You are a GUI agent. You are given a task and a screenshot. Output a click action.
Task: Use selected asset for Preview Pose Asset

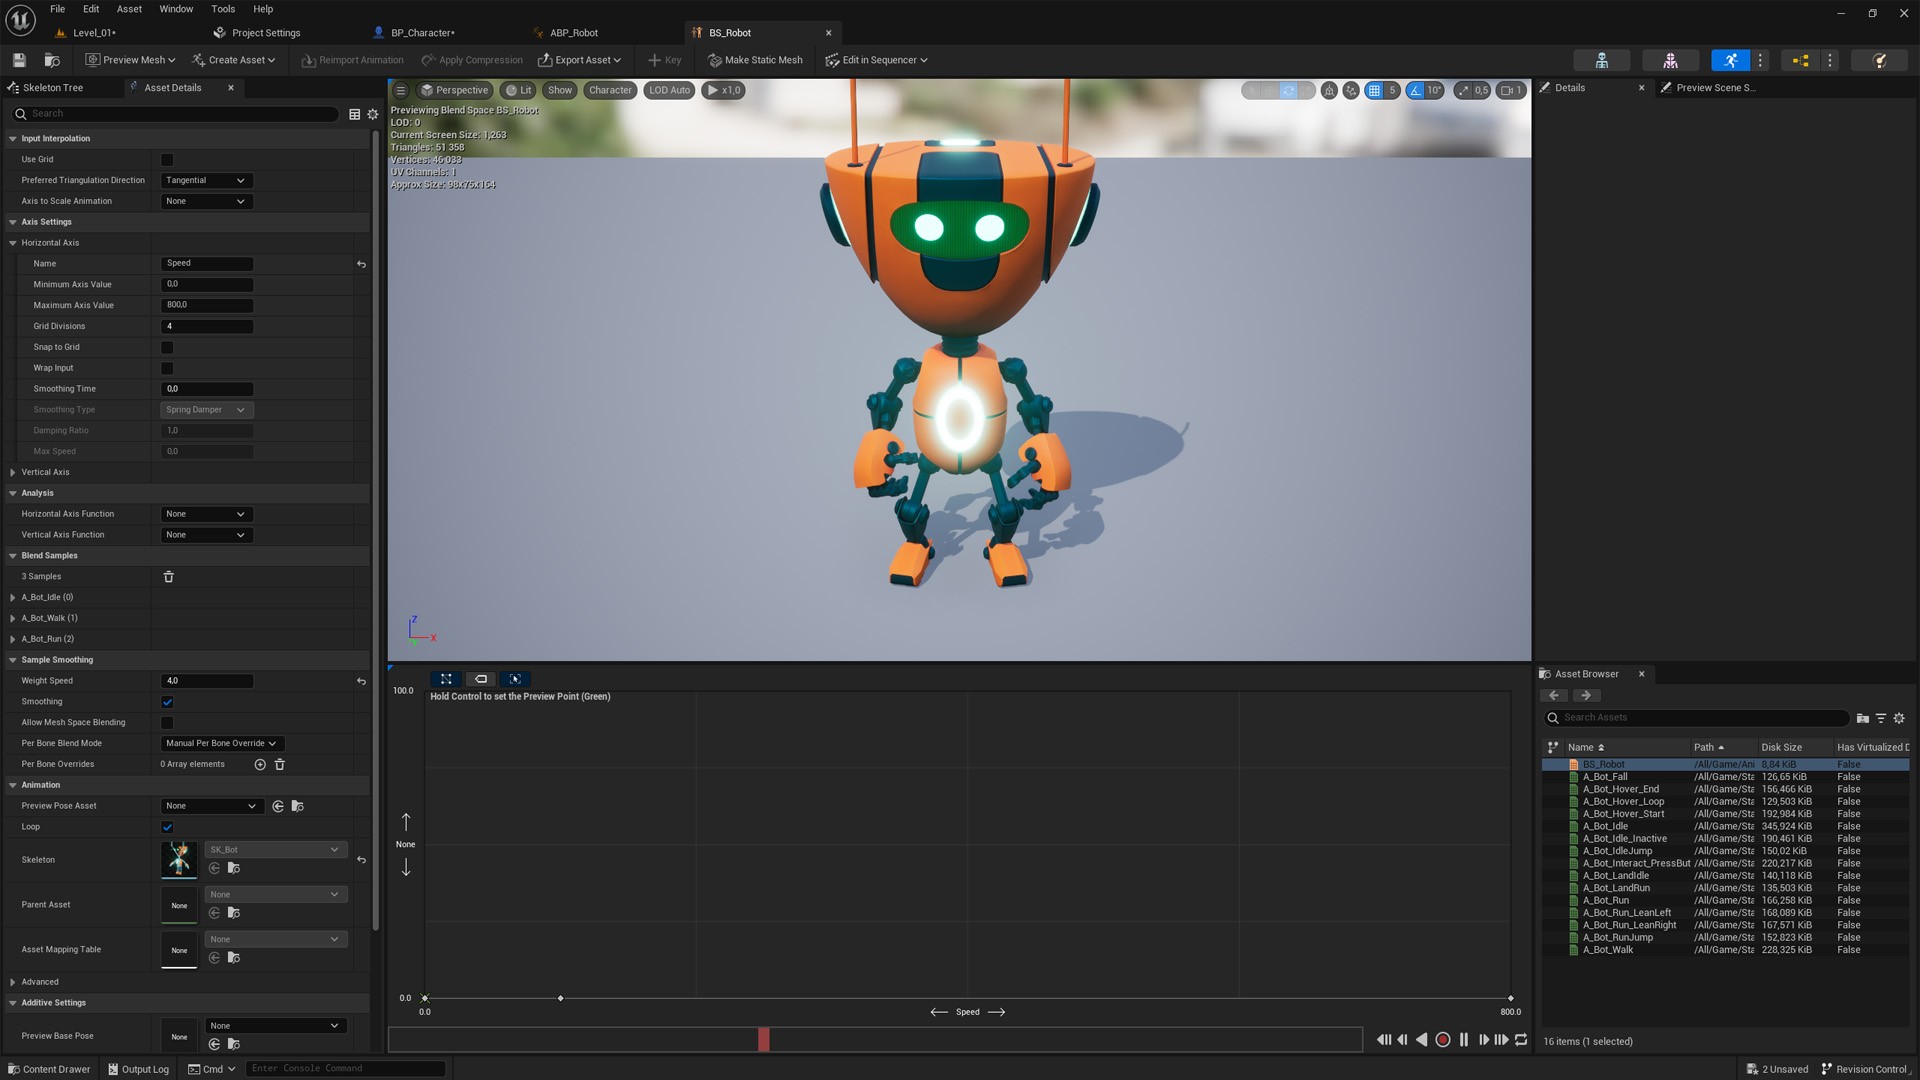click(278, 806)
